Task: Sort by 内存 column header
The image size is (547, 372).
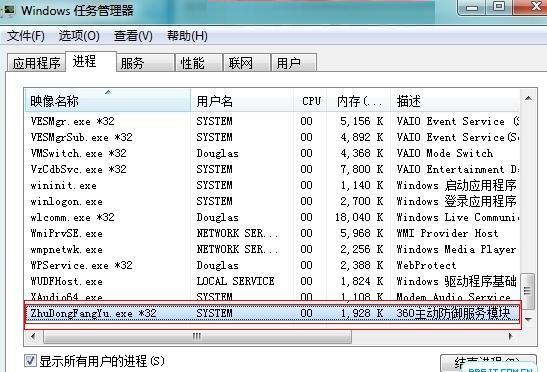Action: [358, 101]
